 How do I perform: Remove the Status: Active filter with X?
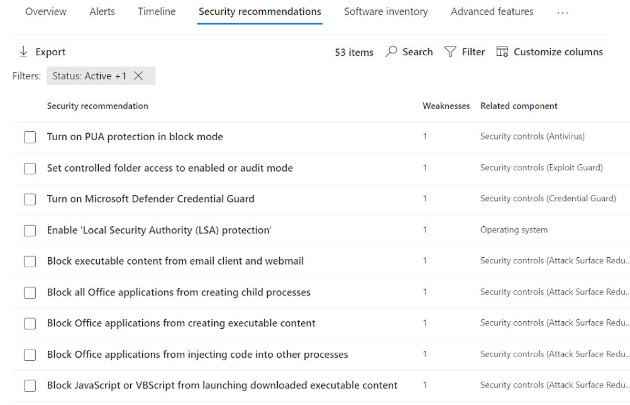[138, 76]
